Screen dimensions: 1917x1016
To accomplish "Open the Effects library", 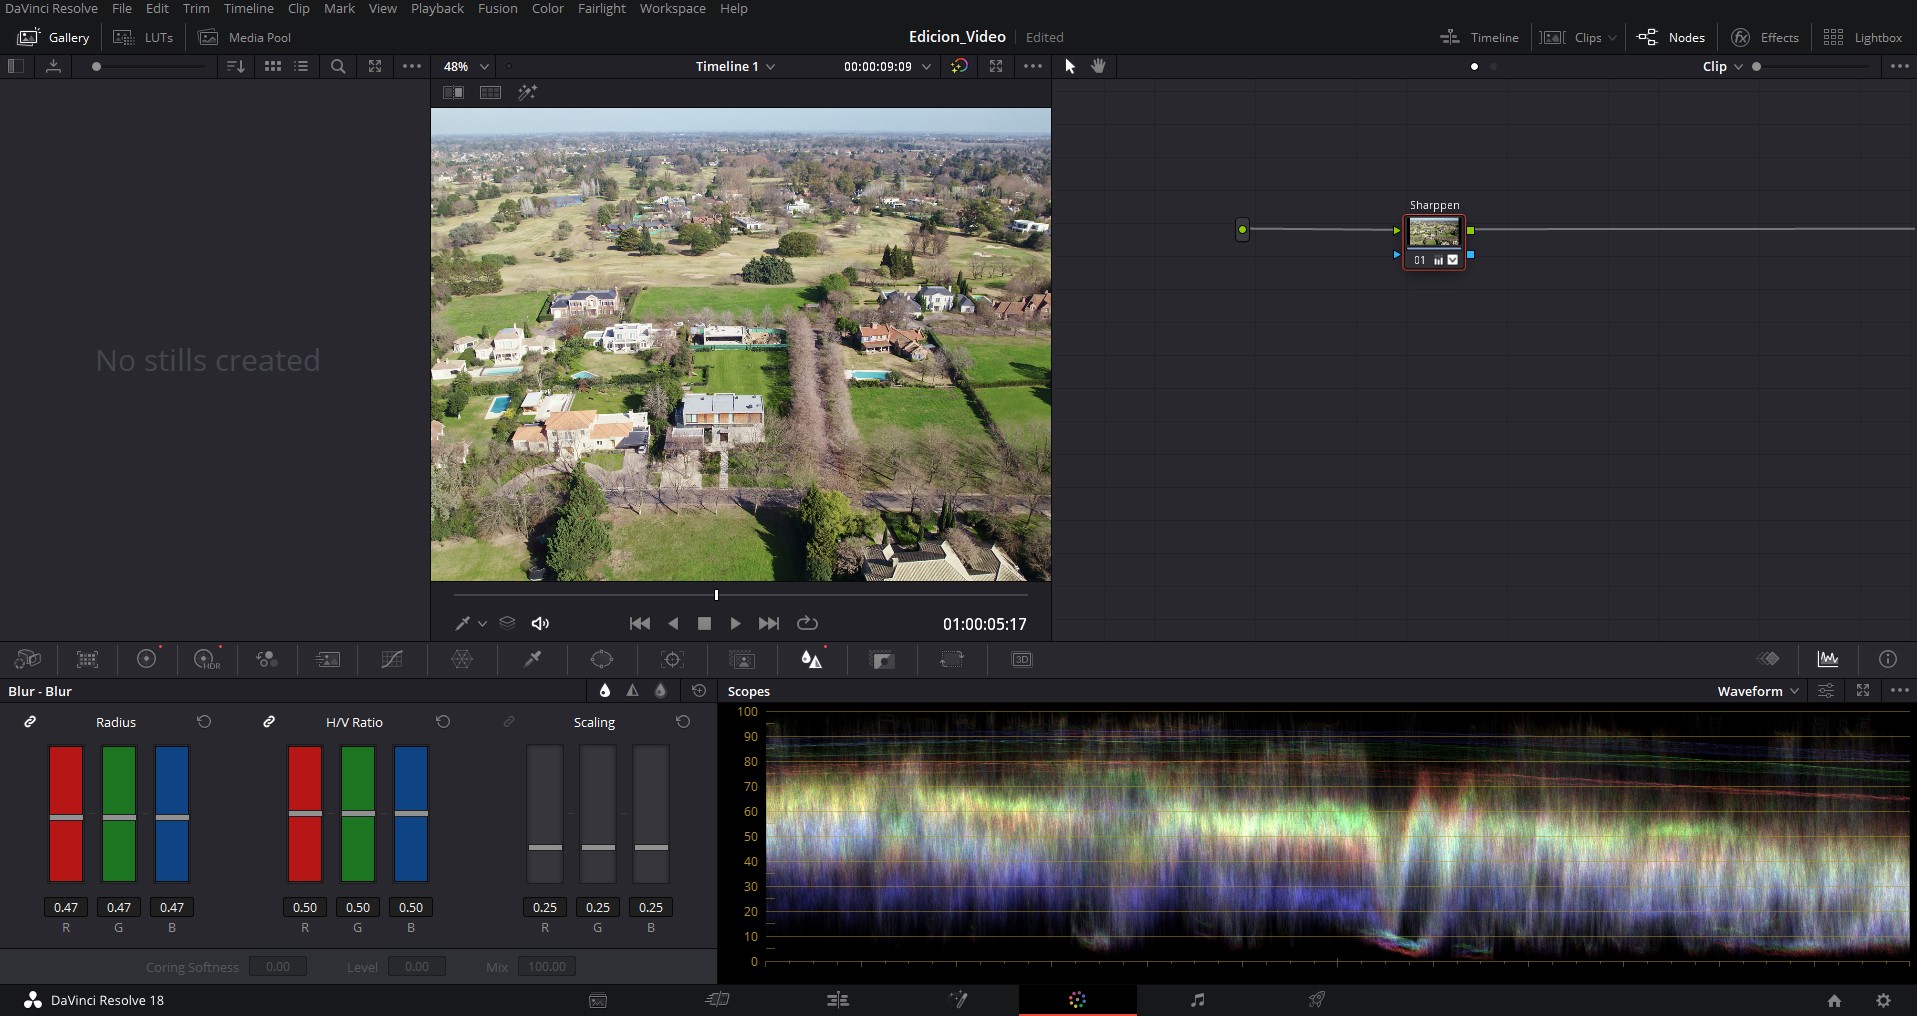I will click(1765, 37).
